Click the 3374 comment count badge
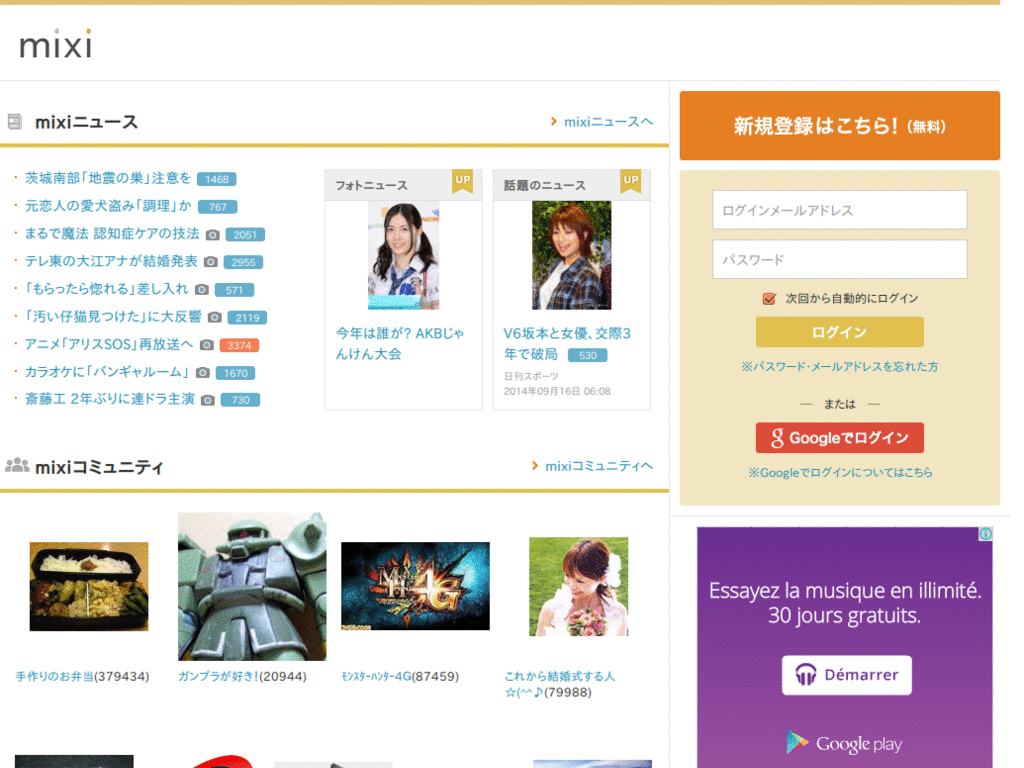 (239, 345)
